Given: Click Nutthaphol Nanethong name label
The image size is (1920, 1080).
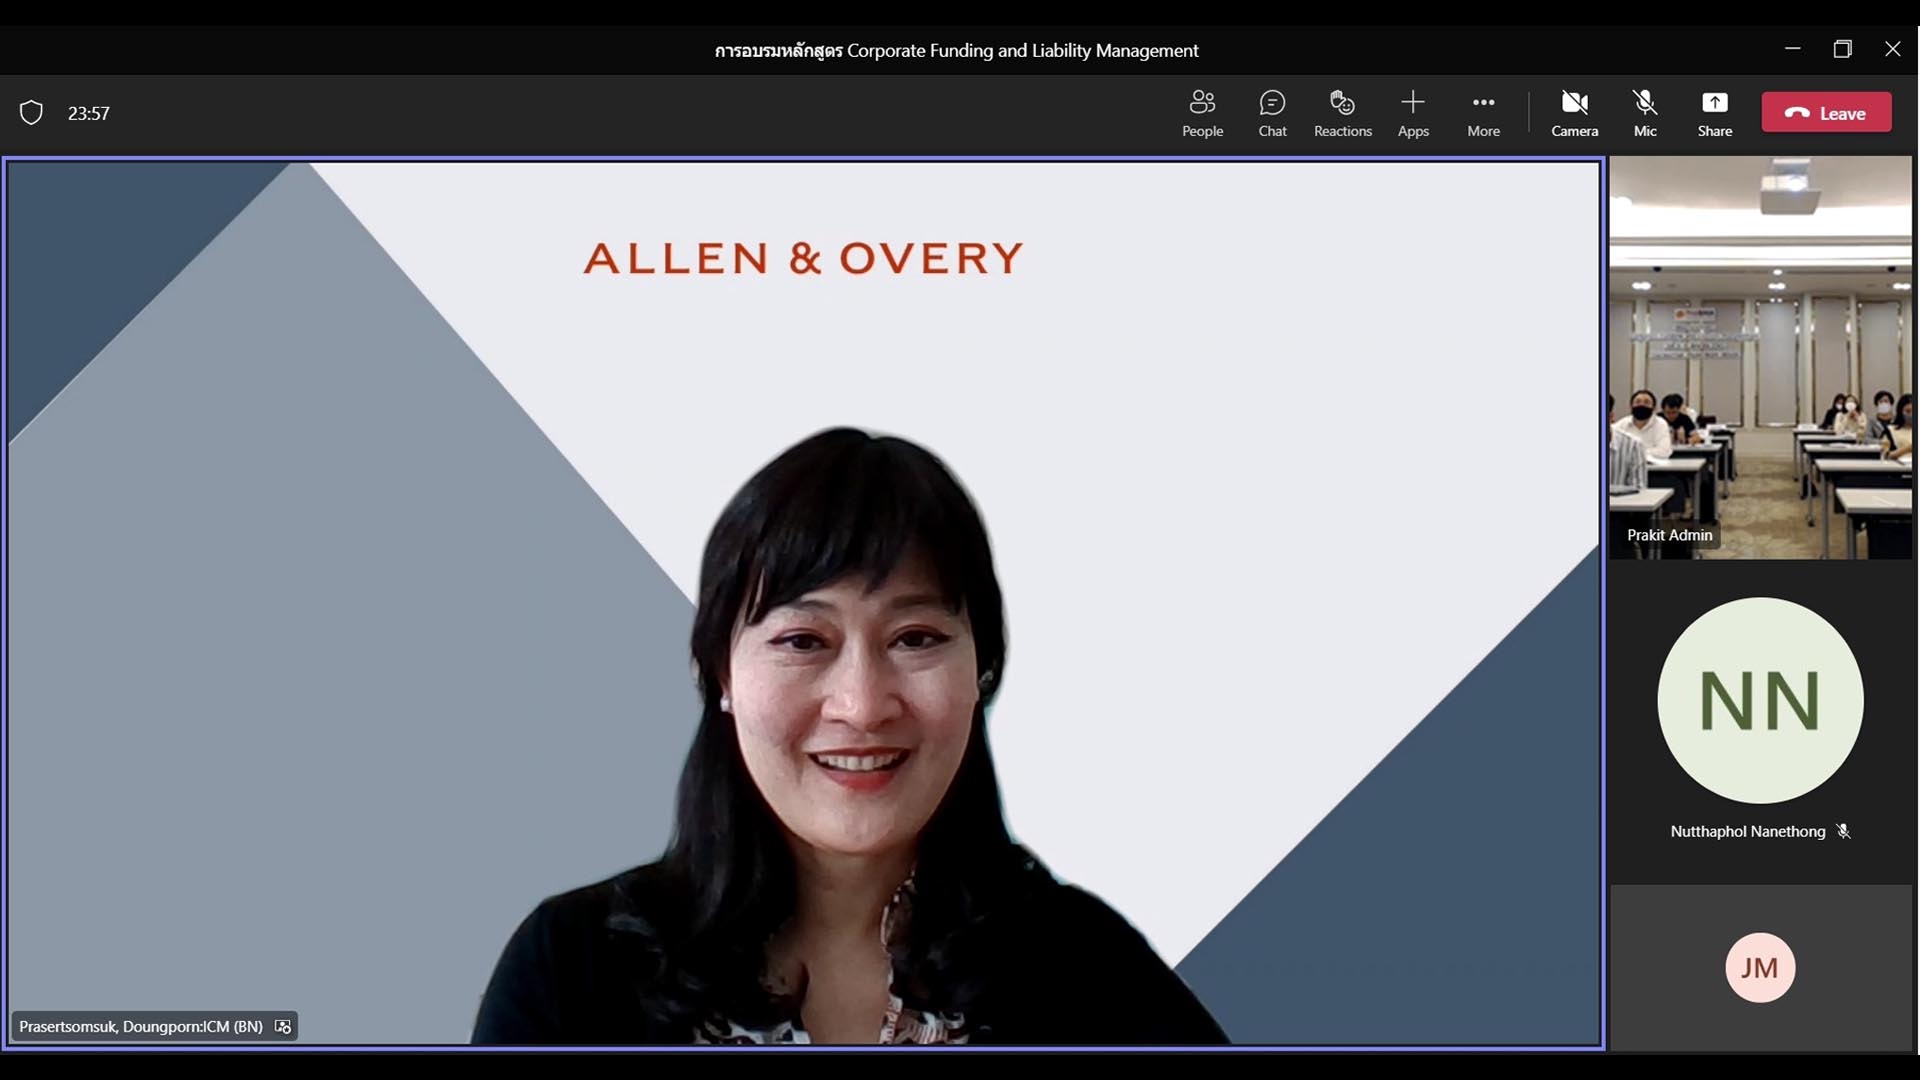Looking at the screenshot, I should pos(1747,831).
